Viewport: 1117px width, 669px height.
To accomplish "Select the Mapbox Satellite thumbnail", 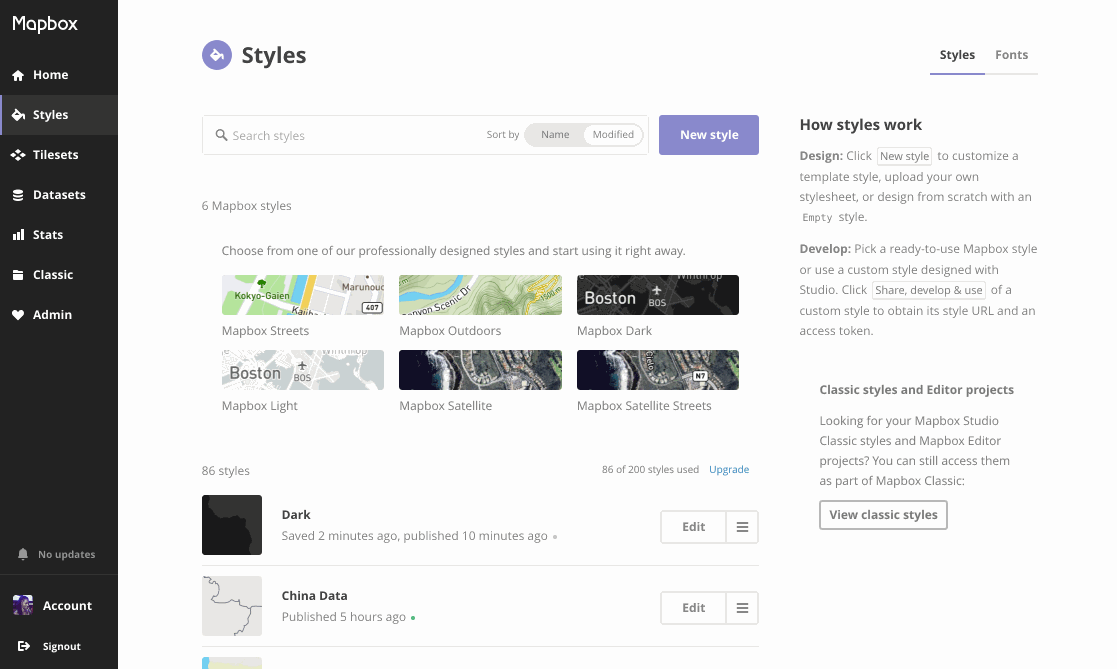I will [x=480, y=370].
